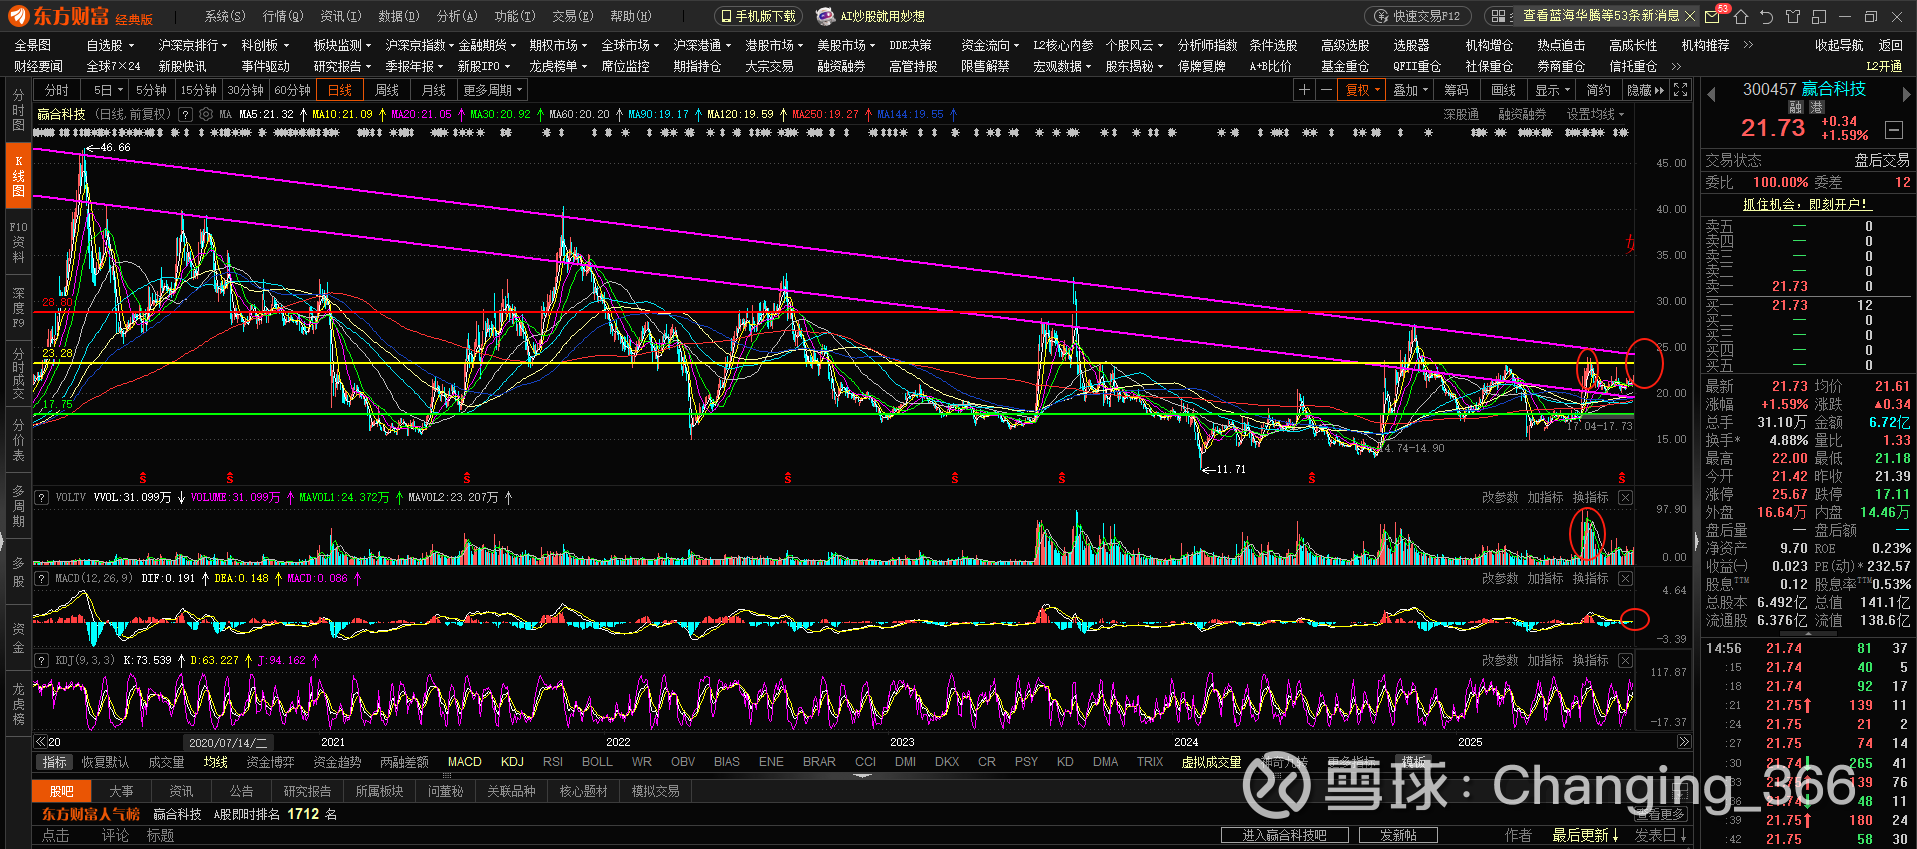1917x849 pixels.
Task: Open the 显示 display dropdown
Action: click(1552, 90)
